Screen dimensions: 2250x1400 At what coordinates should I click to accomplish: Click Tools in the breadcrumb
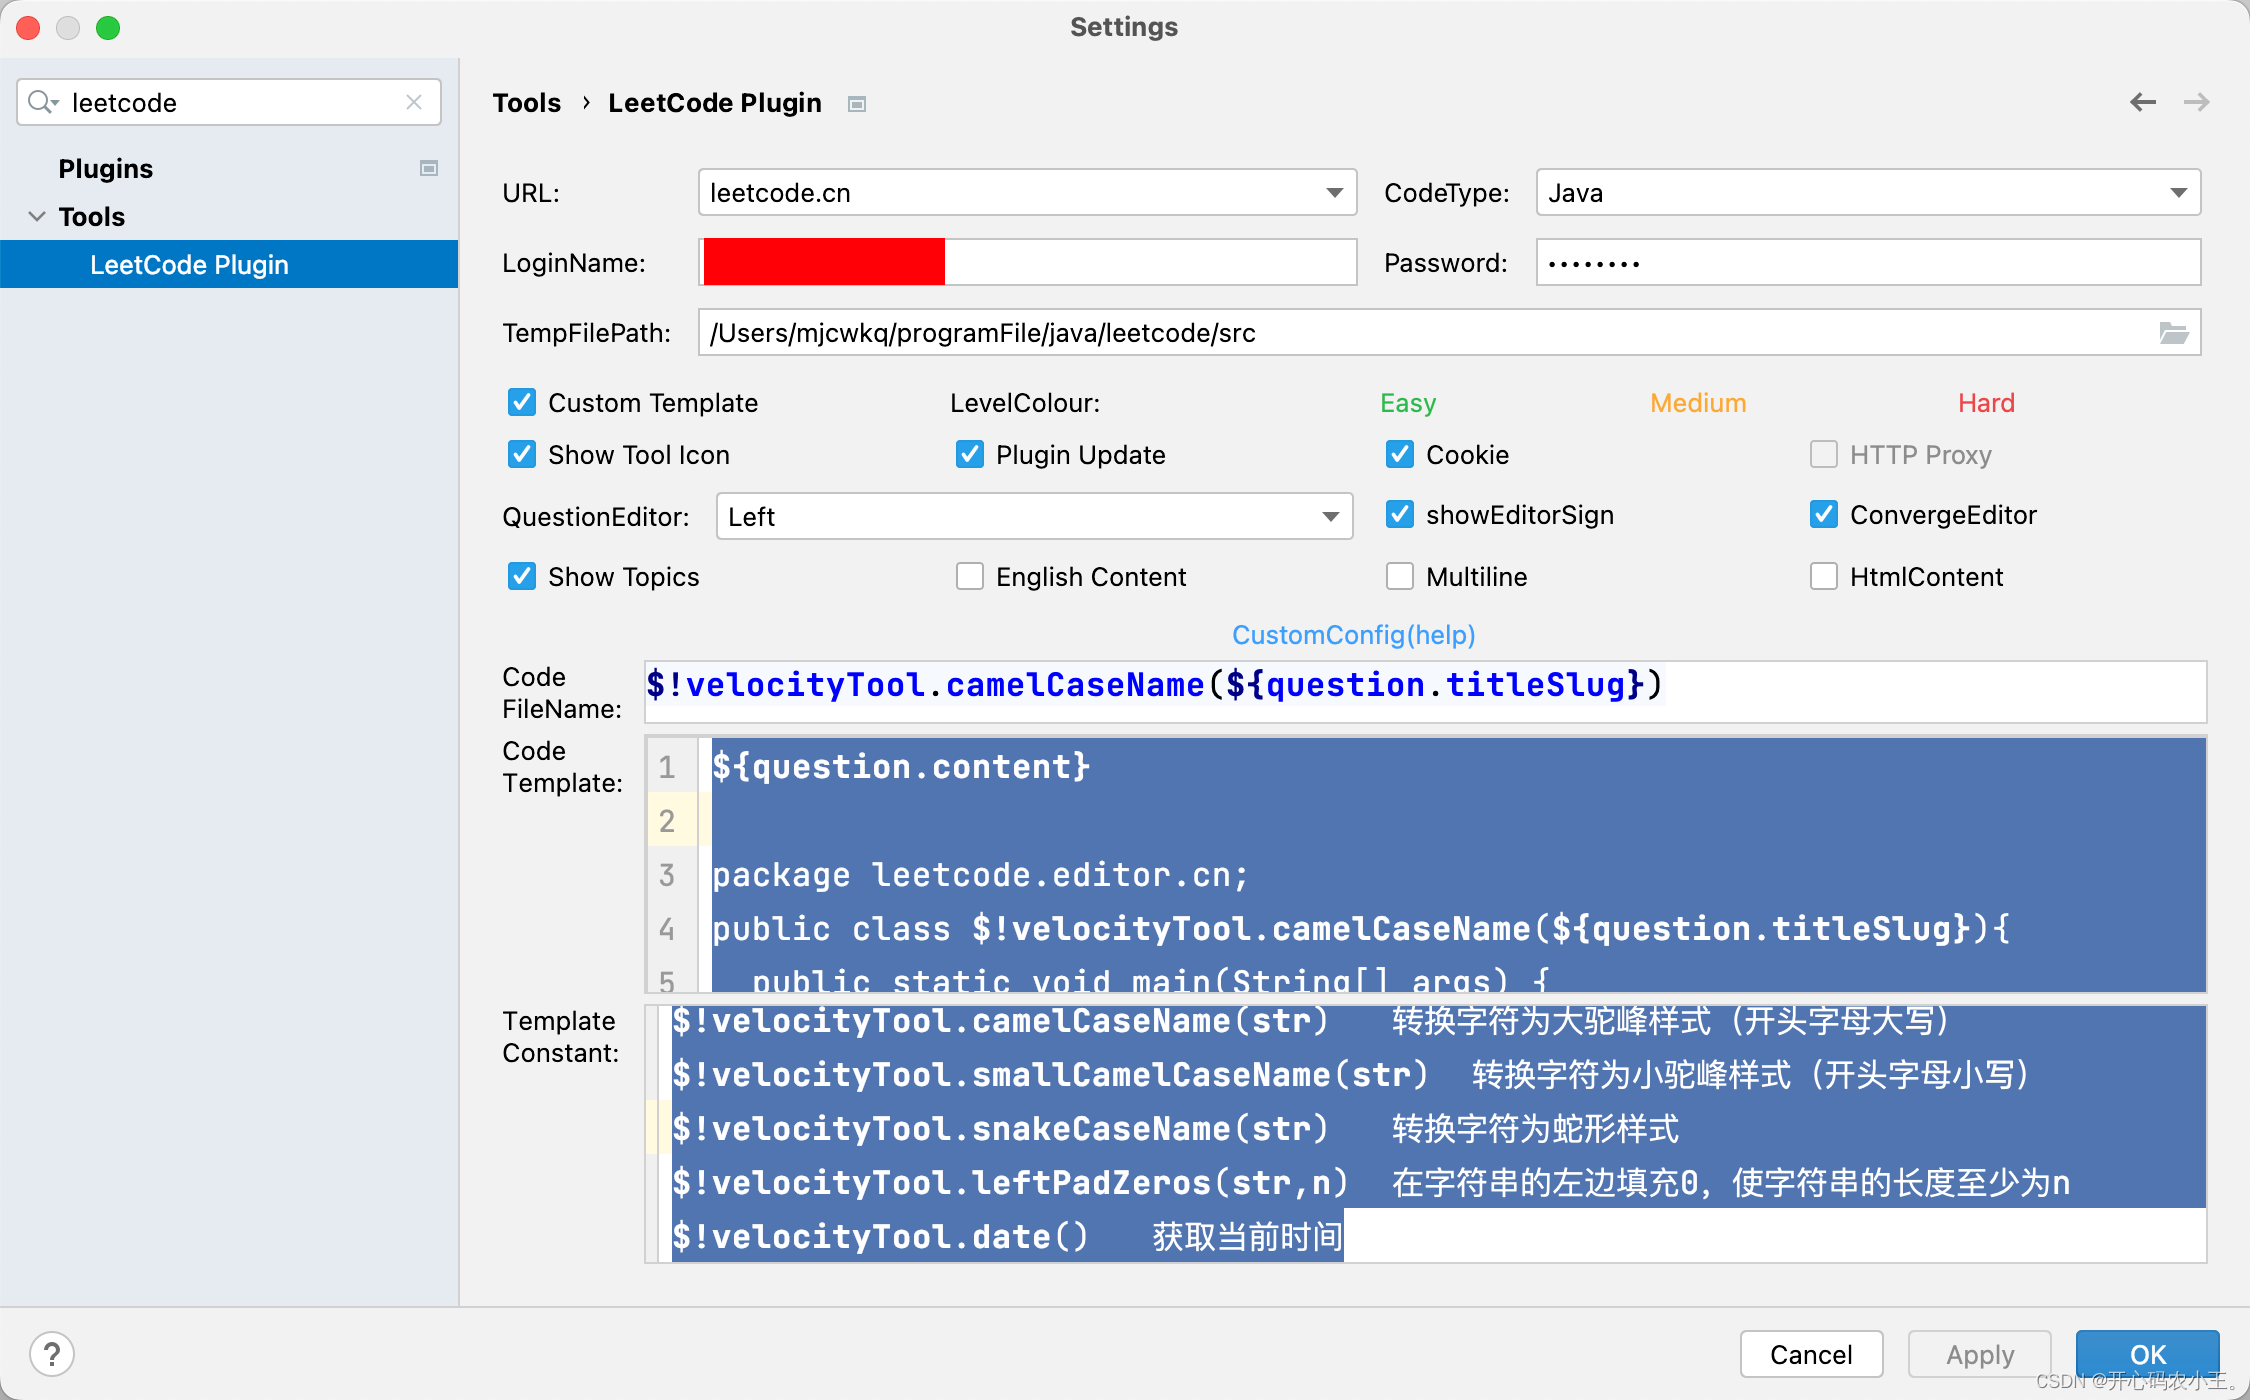(x=526, y=103)
